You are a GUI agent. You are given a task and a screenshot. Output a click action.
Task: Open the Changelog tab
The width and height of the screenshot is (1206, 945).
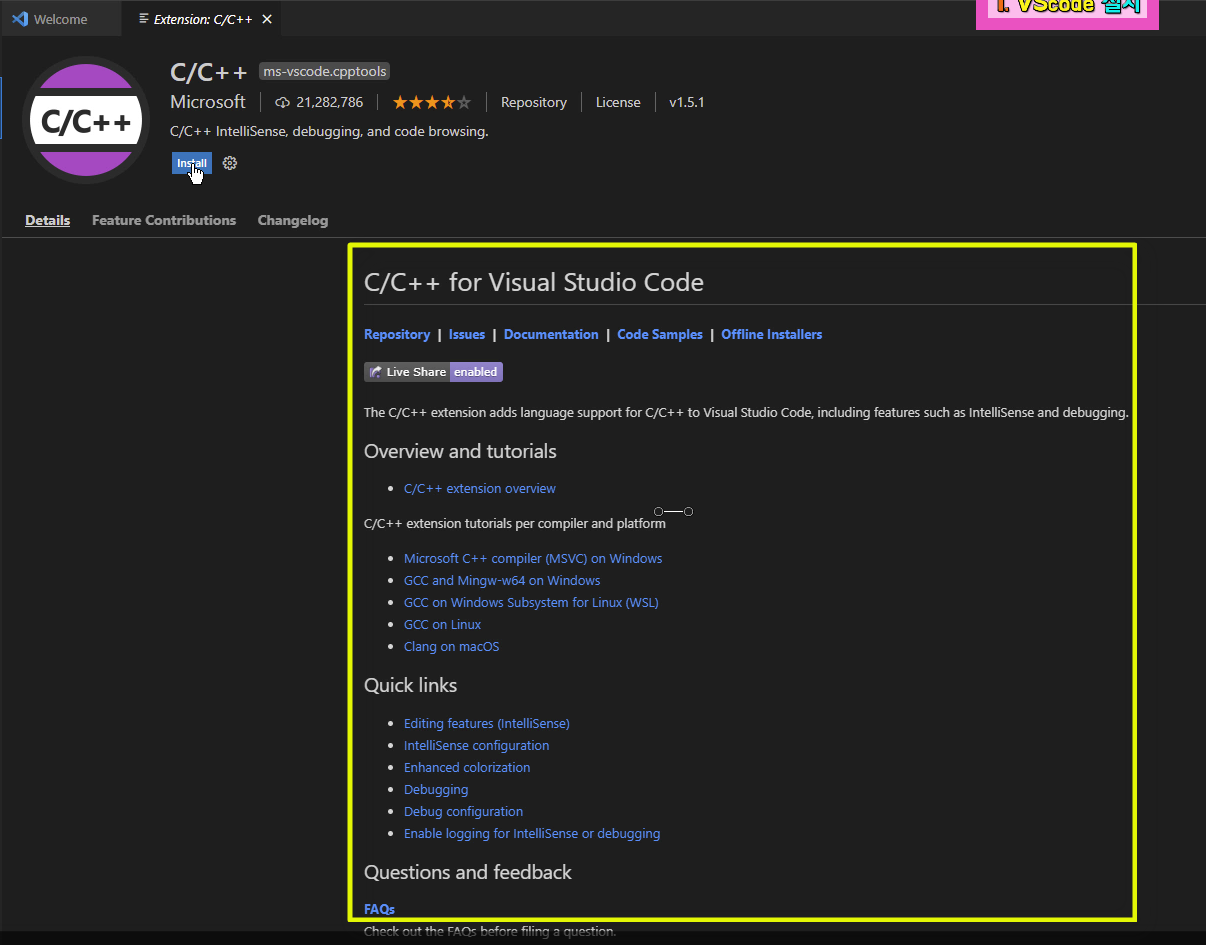[293, 220]
